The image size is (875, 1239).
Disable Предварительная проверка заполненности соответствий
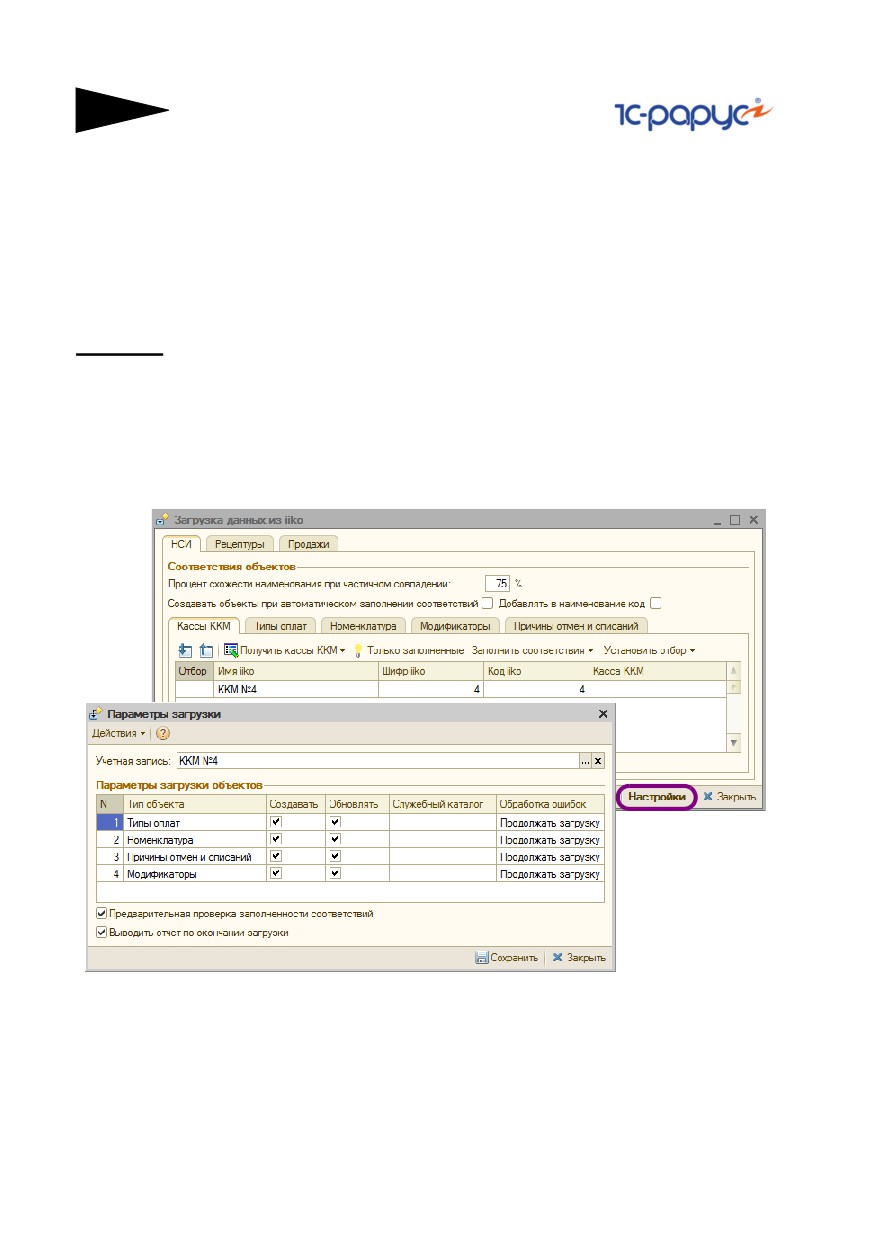point(101,913)
